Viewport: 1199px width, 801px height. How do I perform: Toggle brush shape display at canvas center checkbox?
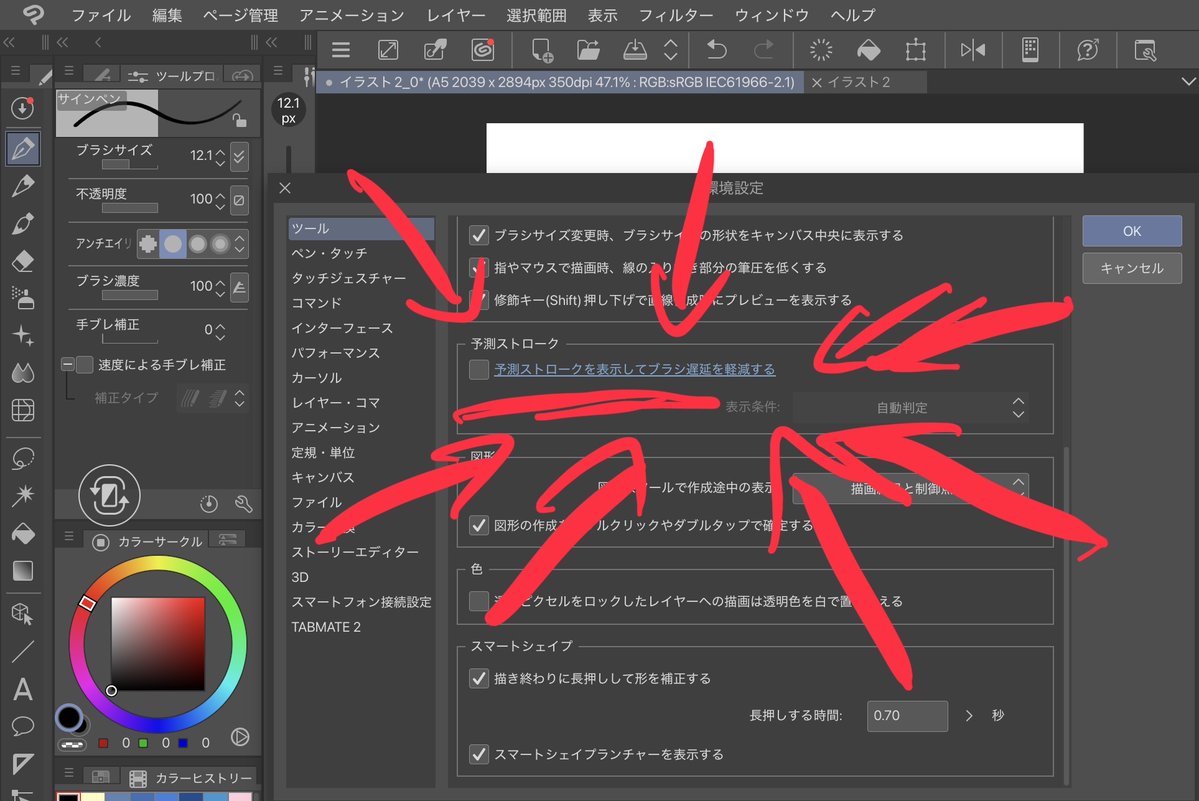coord(479,235)
